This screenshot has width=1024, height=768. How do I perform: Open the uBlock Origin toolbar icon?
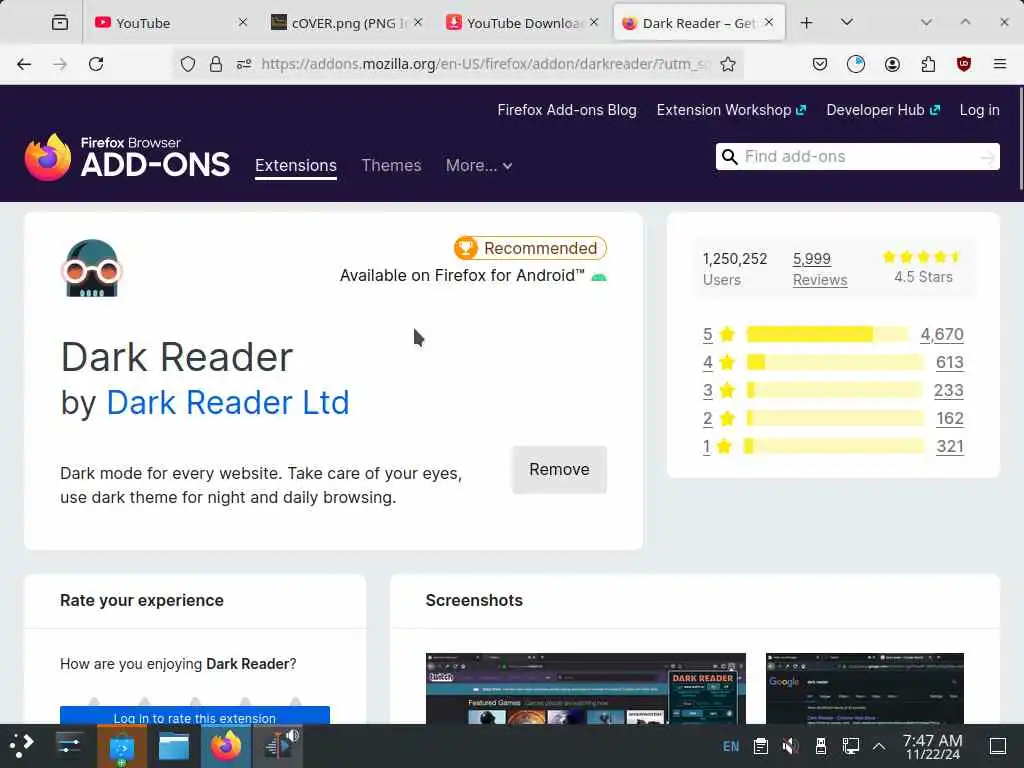[x=964, y=64]
